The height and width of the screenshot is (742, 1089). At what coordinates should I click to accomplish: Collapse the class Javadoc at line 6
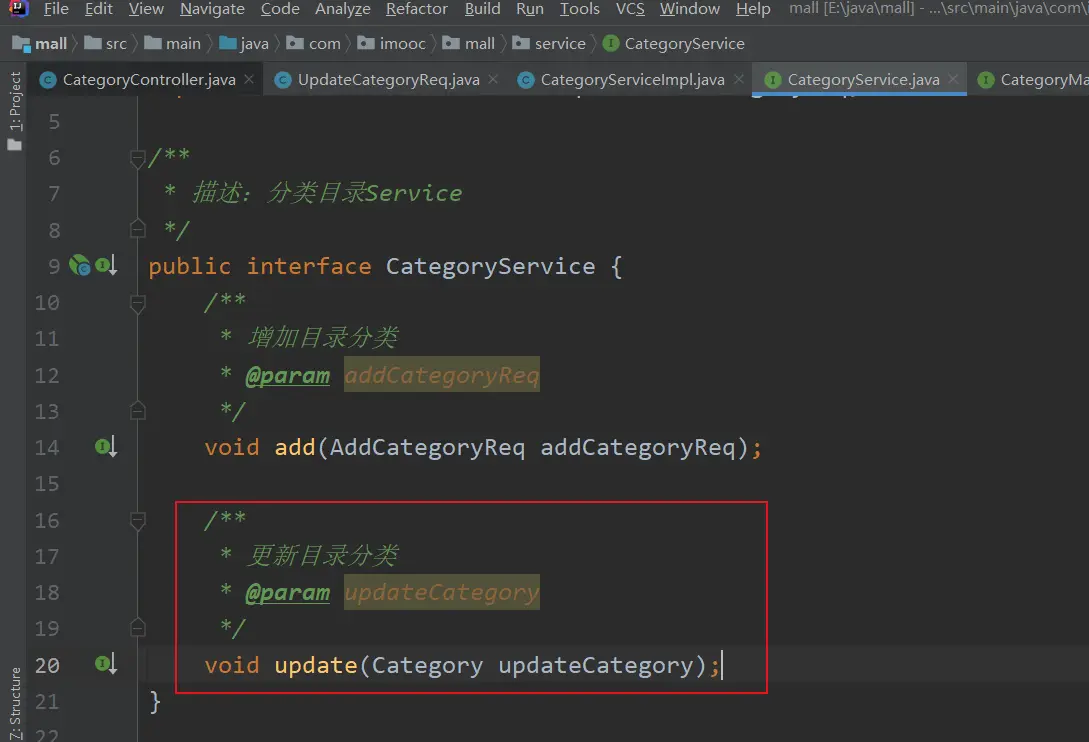tap(137, 157)
